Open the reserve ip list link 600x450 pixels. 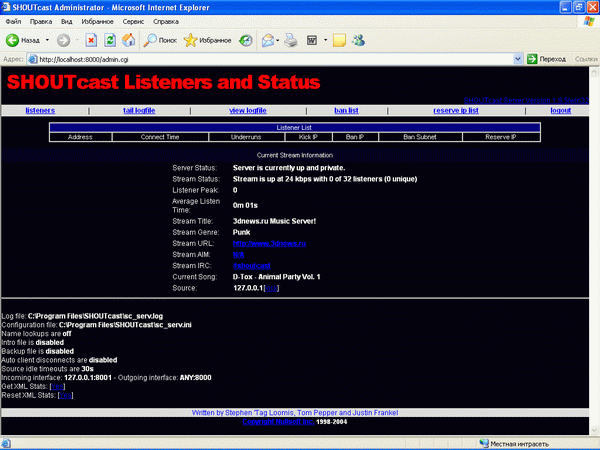pyautogui.click(x=456, y=110)
